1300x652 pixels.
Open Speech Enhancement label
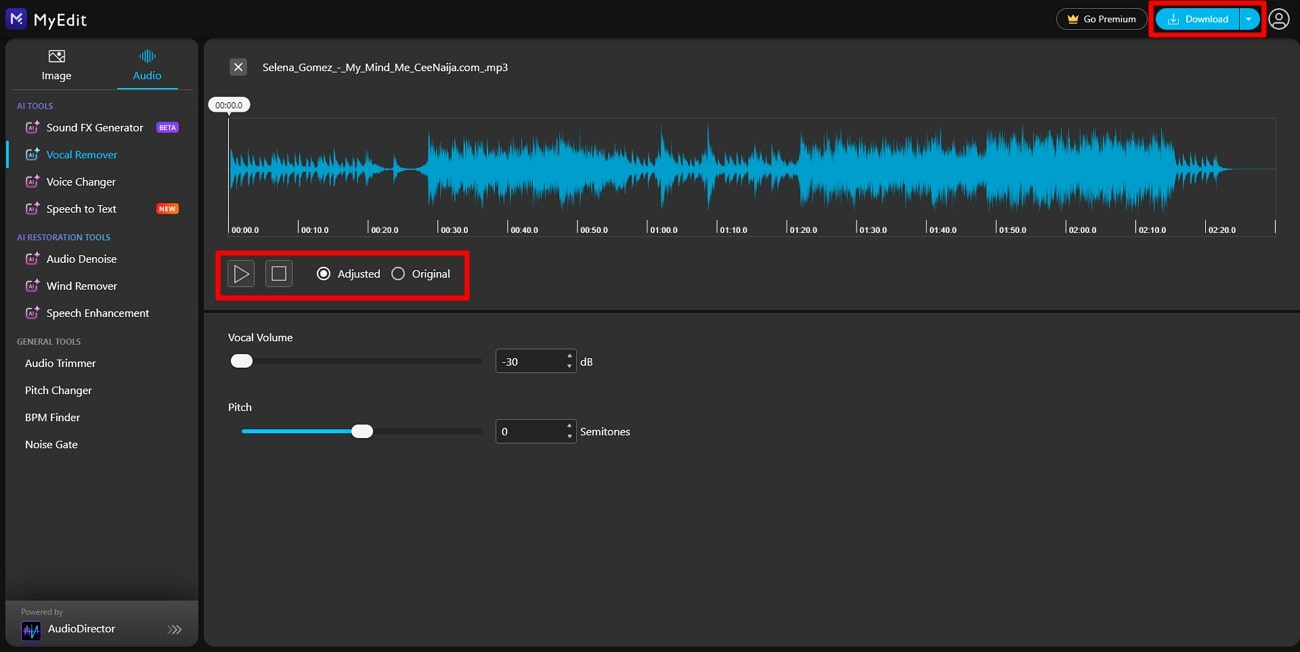click(98, 313)
